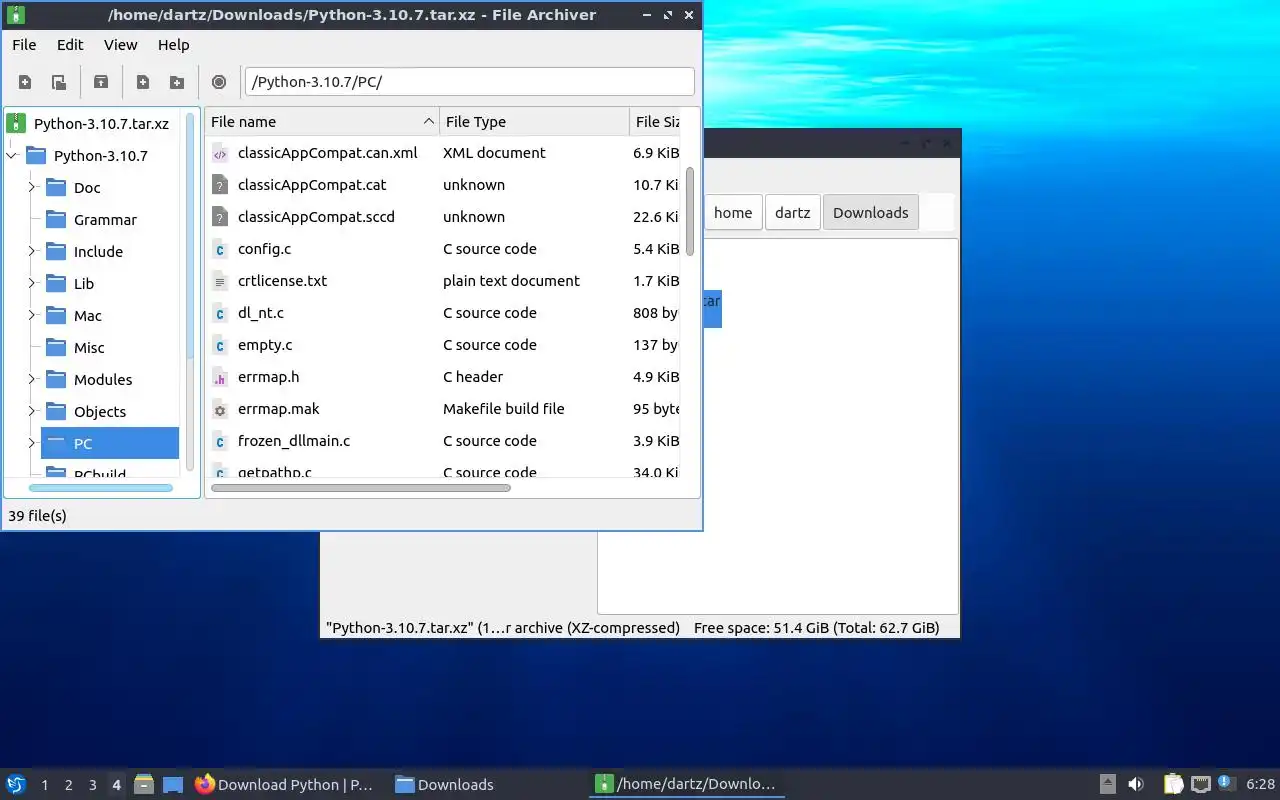Click the Extract archive toolbar icon

click(x=101, y=82)
